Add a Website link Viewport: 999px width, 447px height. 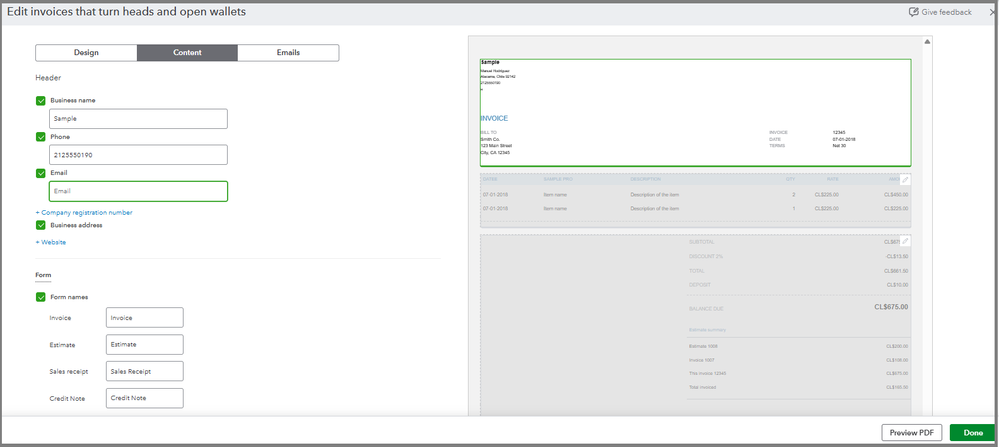coord(51,242)
